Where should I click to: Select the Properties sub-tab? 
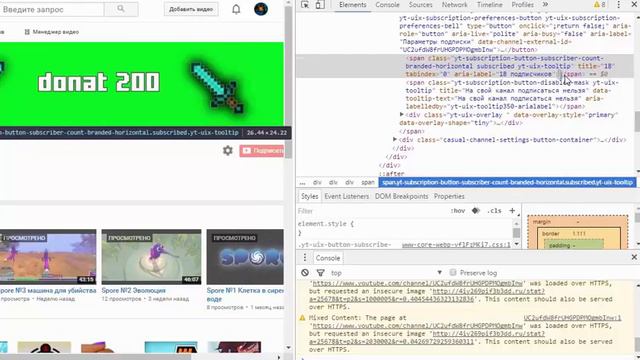pyautogui.click(x=449, y=196)
